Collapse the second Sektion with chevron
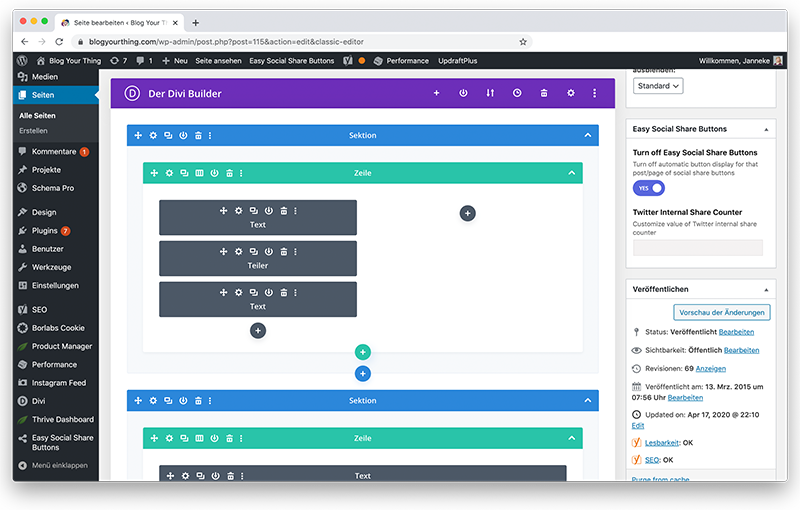 coord(588,400)
